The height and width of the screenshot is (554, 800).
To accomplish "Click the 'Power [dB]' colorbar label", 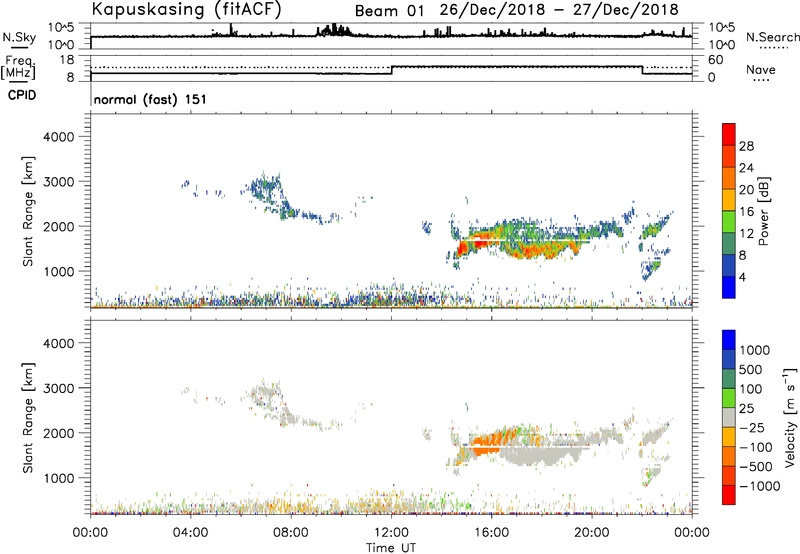I will pyautogui.click(x=763, y=211).
